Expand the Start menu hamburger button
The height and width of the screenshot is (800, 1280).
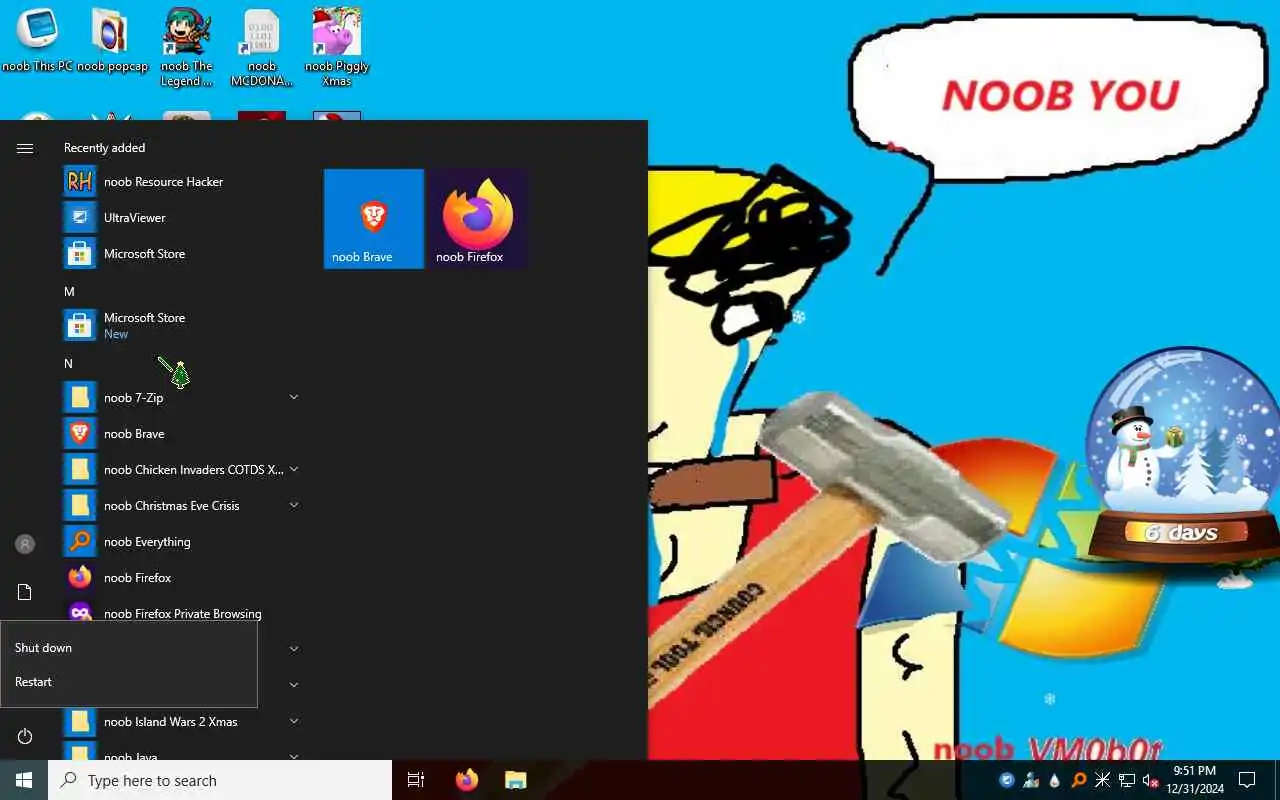25,148
